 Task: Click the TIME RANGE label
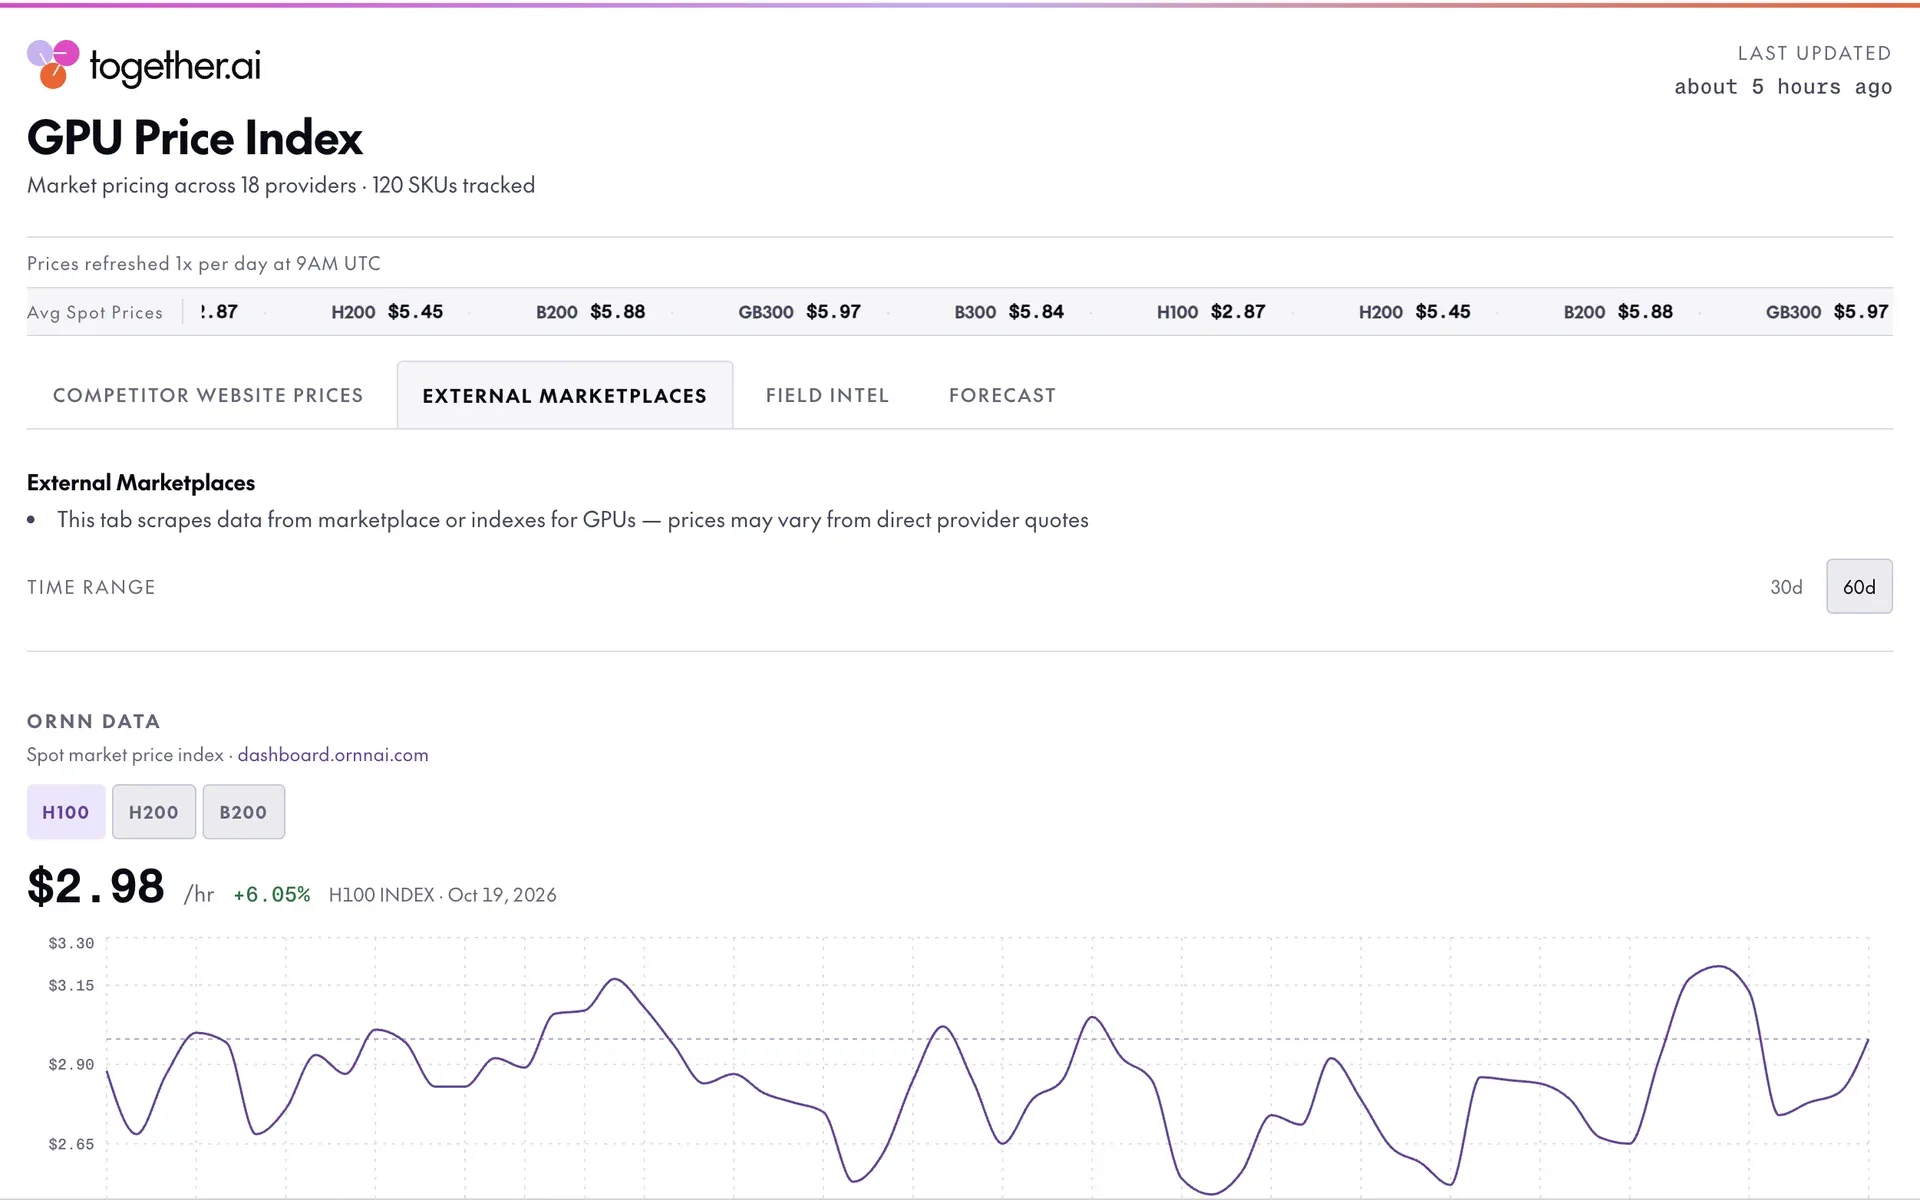coord(91,587)
